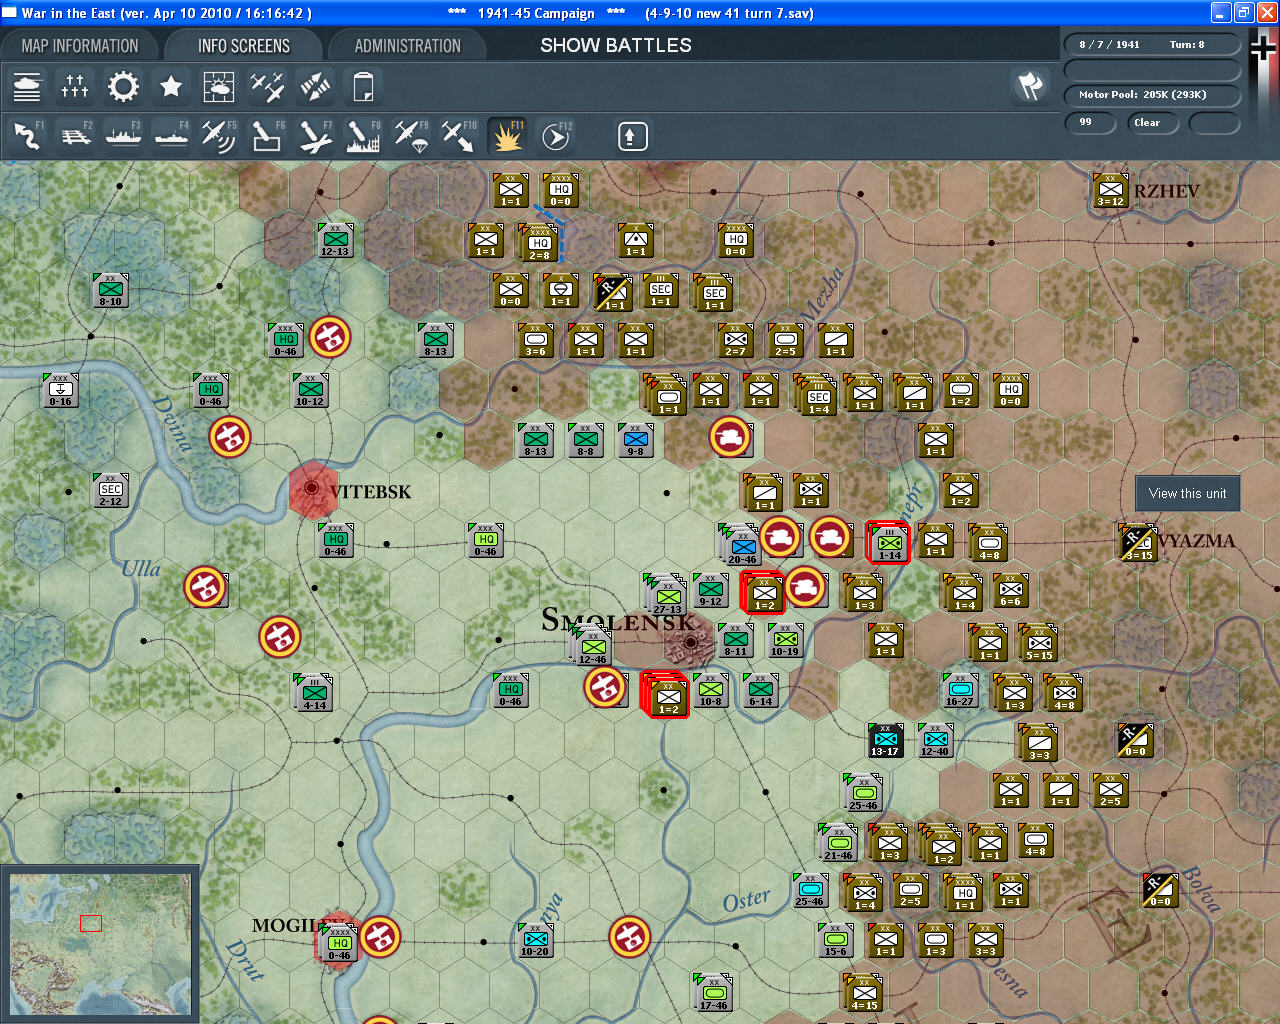Viewport: 1280px width, 1024px height.
Task: Click the German cross flag icon
Action: [x=1263, y=47]
